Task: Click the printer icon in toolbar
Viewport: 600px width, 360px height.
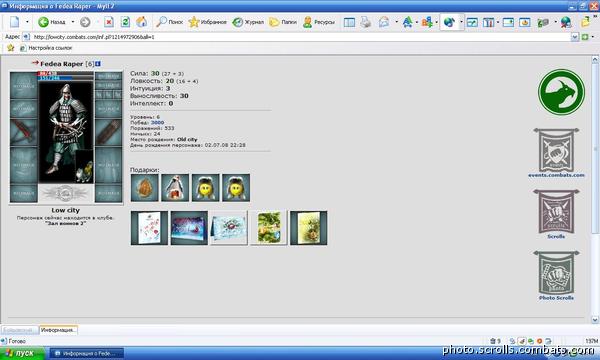Action: [365, 22]
